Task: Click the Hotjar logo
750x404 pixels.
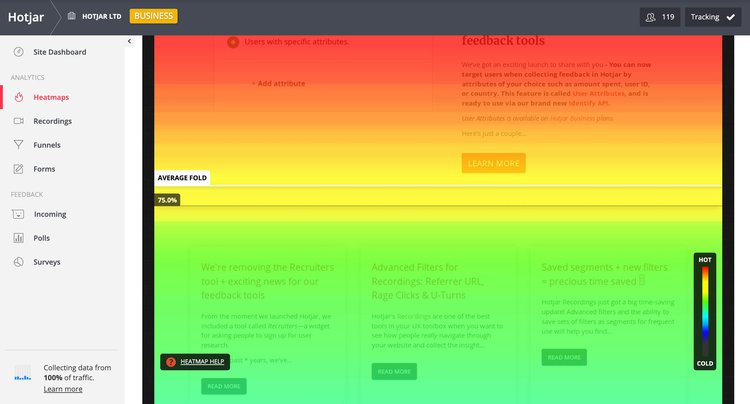Action: pyautogui.click(x=26, y=17)
